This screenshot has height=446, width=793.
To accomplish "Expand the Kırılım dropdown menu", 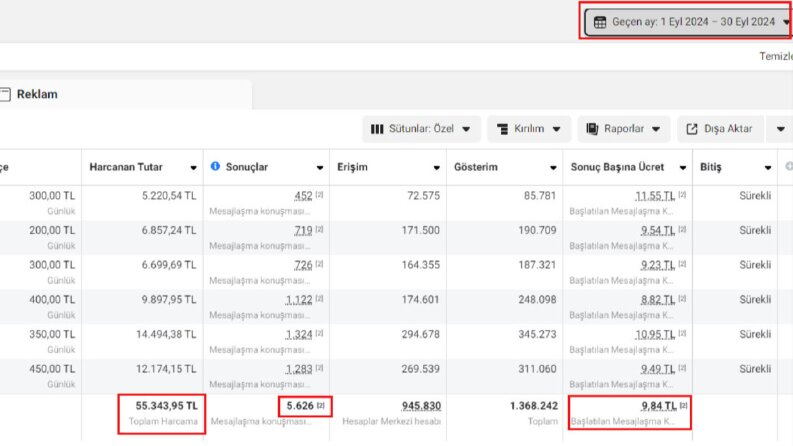I will (529, 129).
